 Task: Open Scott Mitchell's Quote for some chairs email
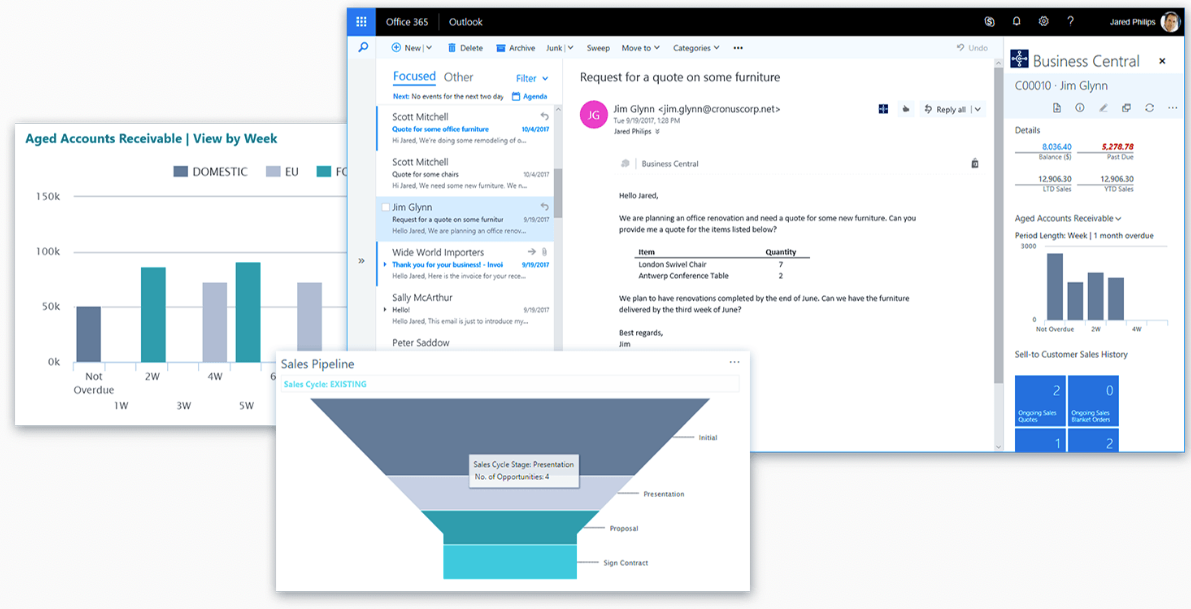click(465, 173)
